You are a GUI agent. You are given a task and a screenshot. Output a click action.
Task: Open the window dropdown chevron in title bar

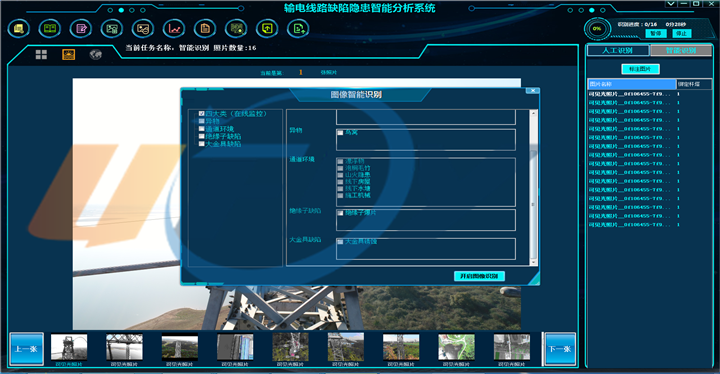(x=671, y=4)
